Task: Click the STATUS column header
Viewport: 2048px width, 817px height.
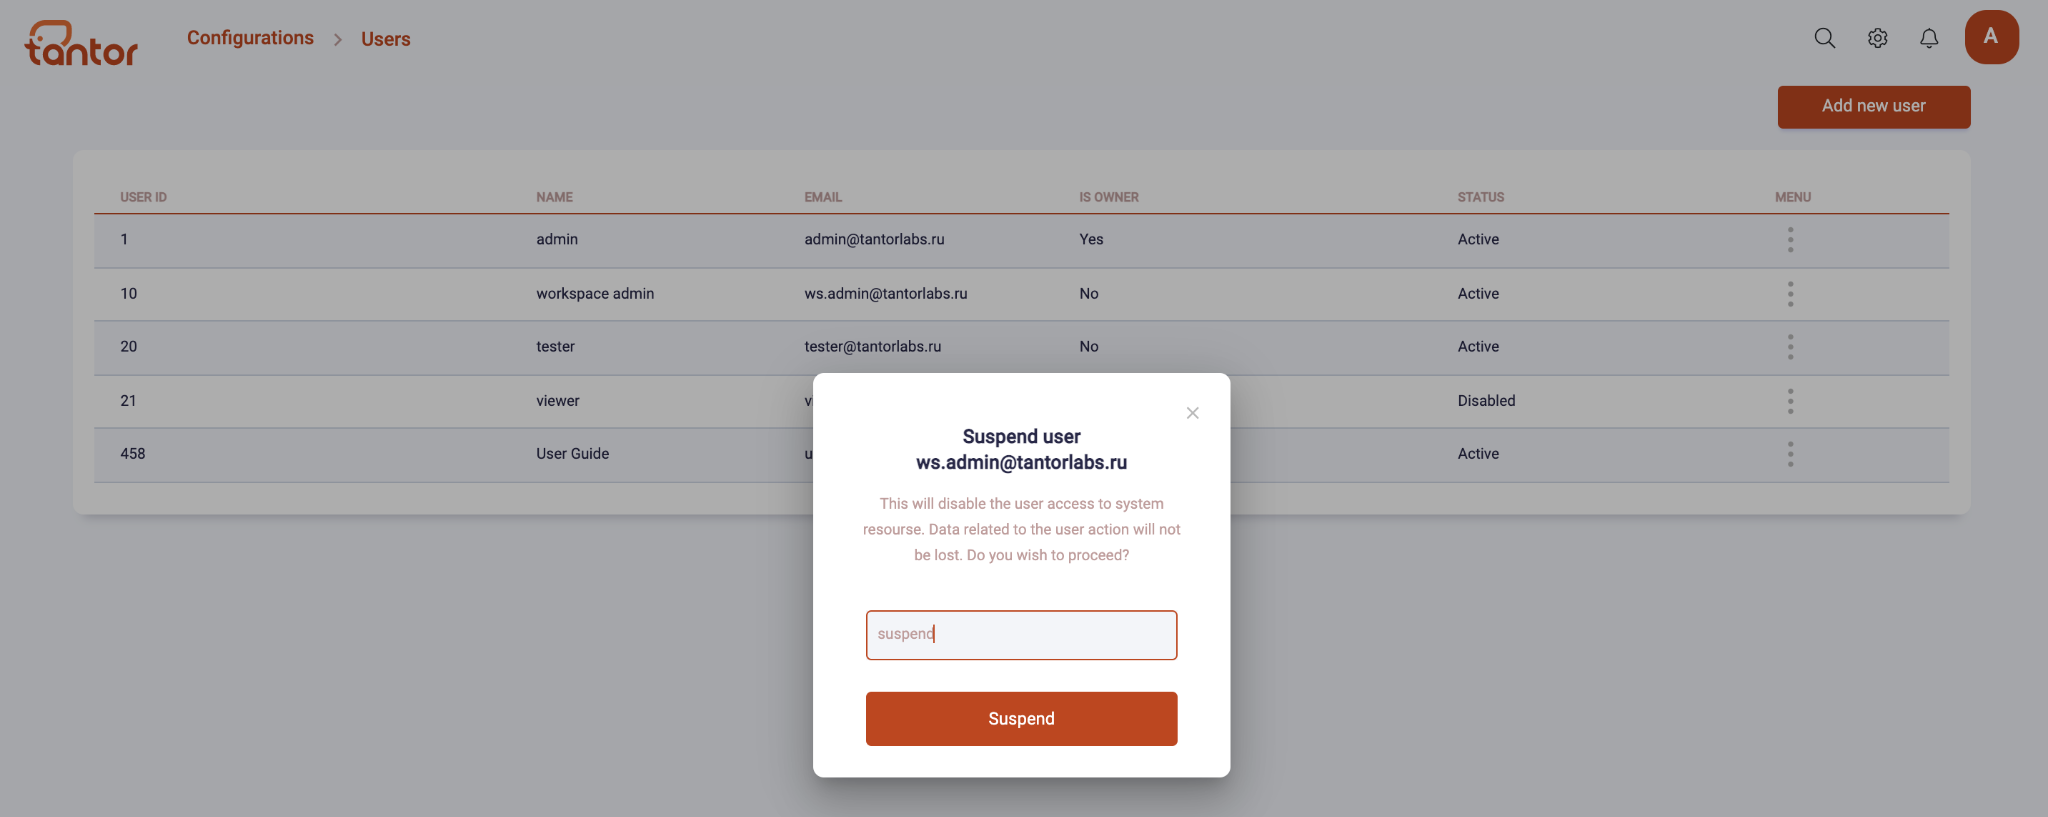Action: (x=1480, y=197)
